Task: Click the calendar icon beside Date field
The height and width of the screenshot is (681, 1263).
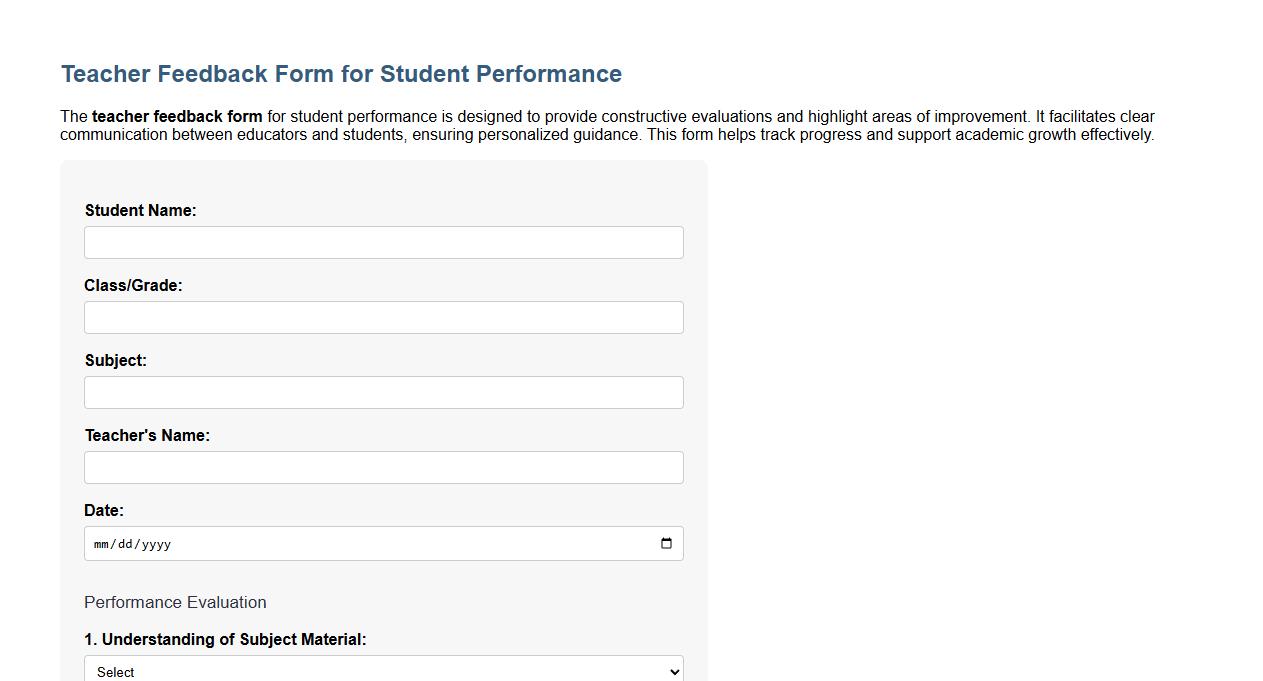Action: point(666,543)
